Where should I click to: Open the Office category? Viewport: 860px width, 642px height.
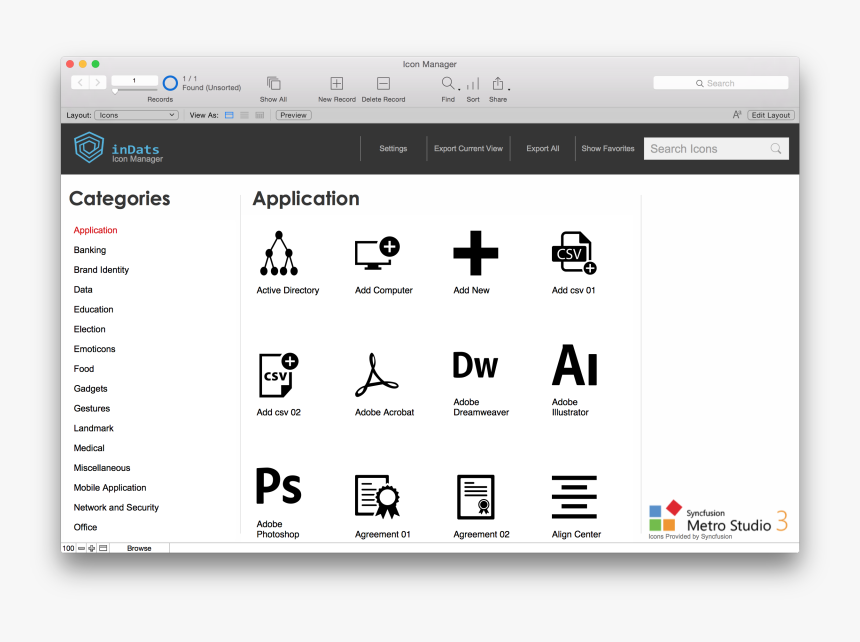(x=85, y=527)
